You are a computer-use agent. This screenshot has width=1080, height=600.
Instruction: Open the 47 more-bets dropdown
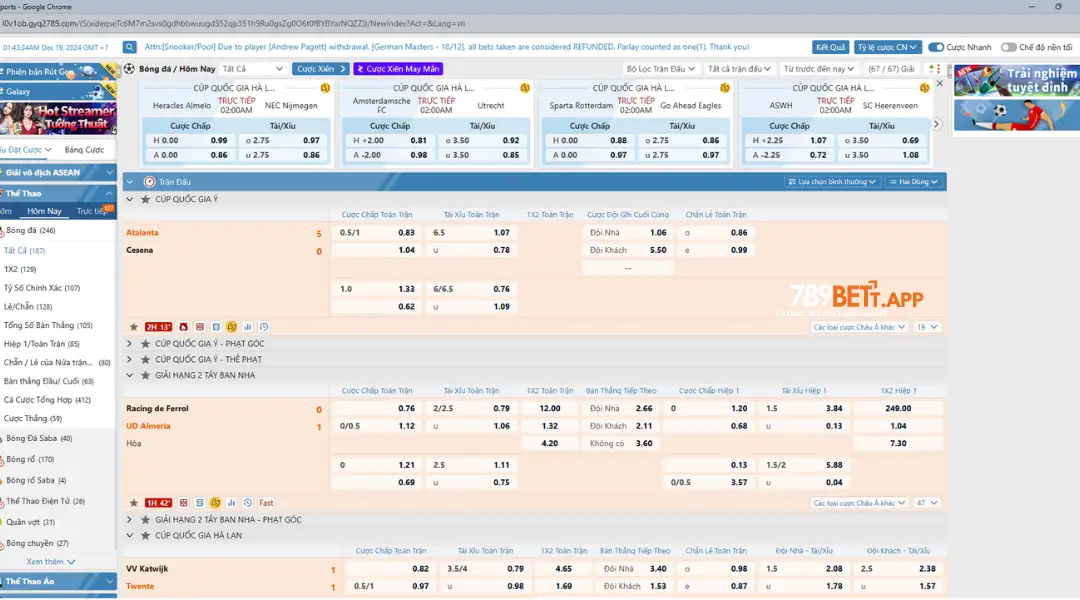(927, 503)
